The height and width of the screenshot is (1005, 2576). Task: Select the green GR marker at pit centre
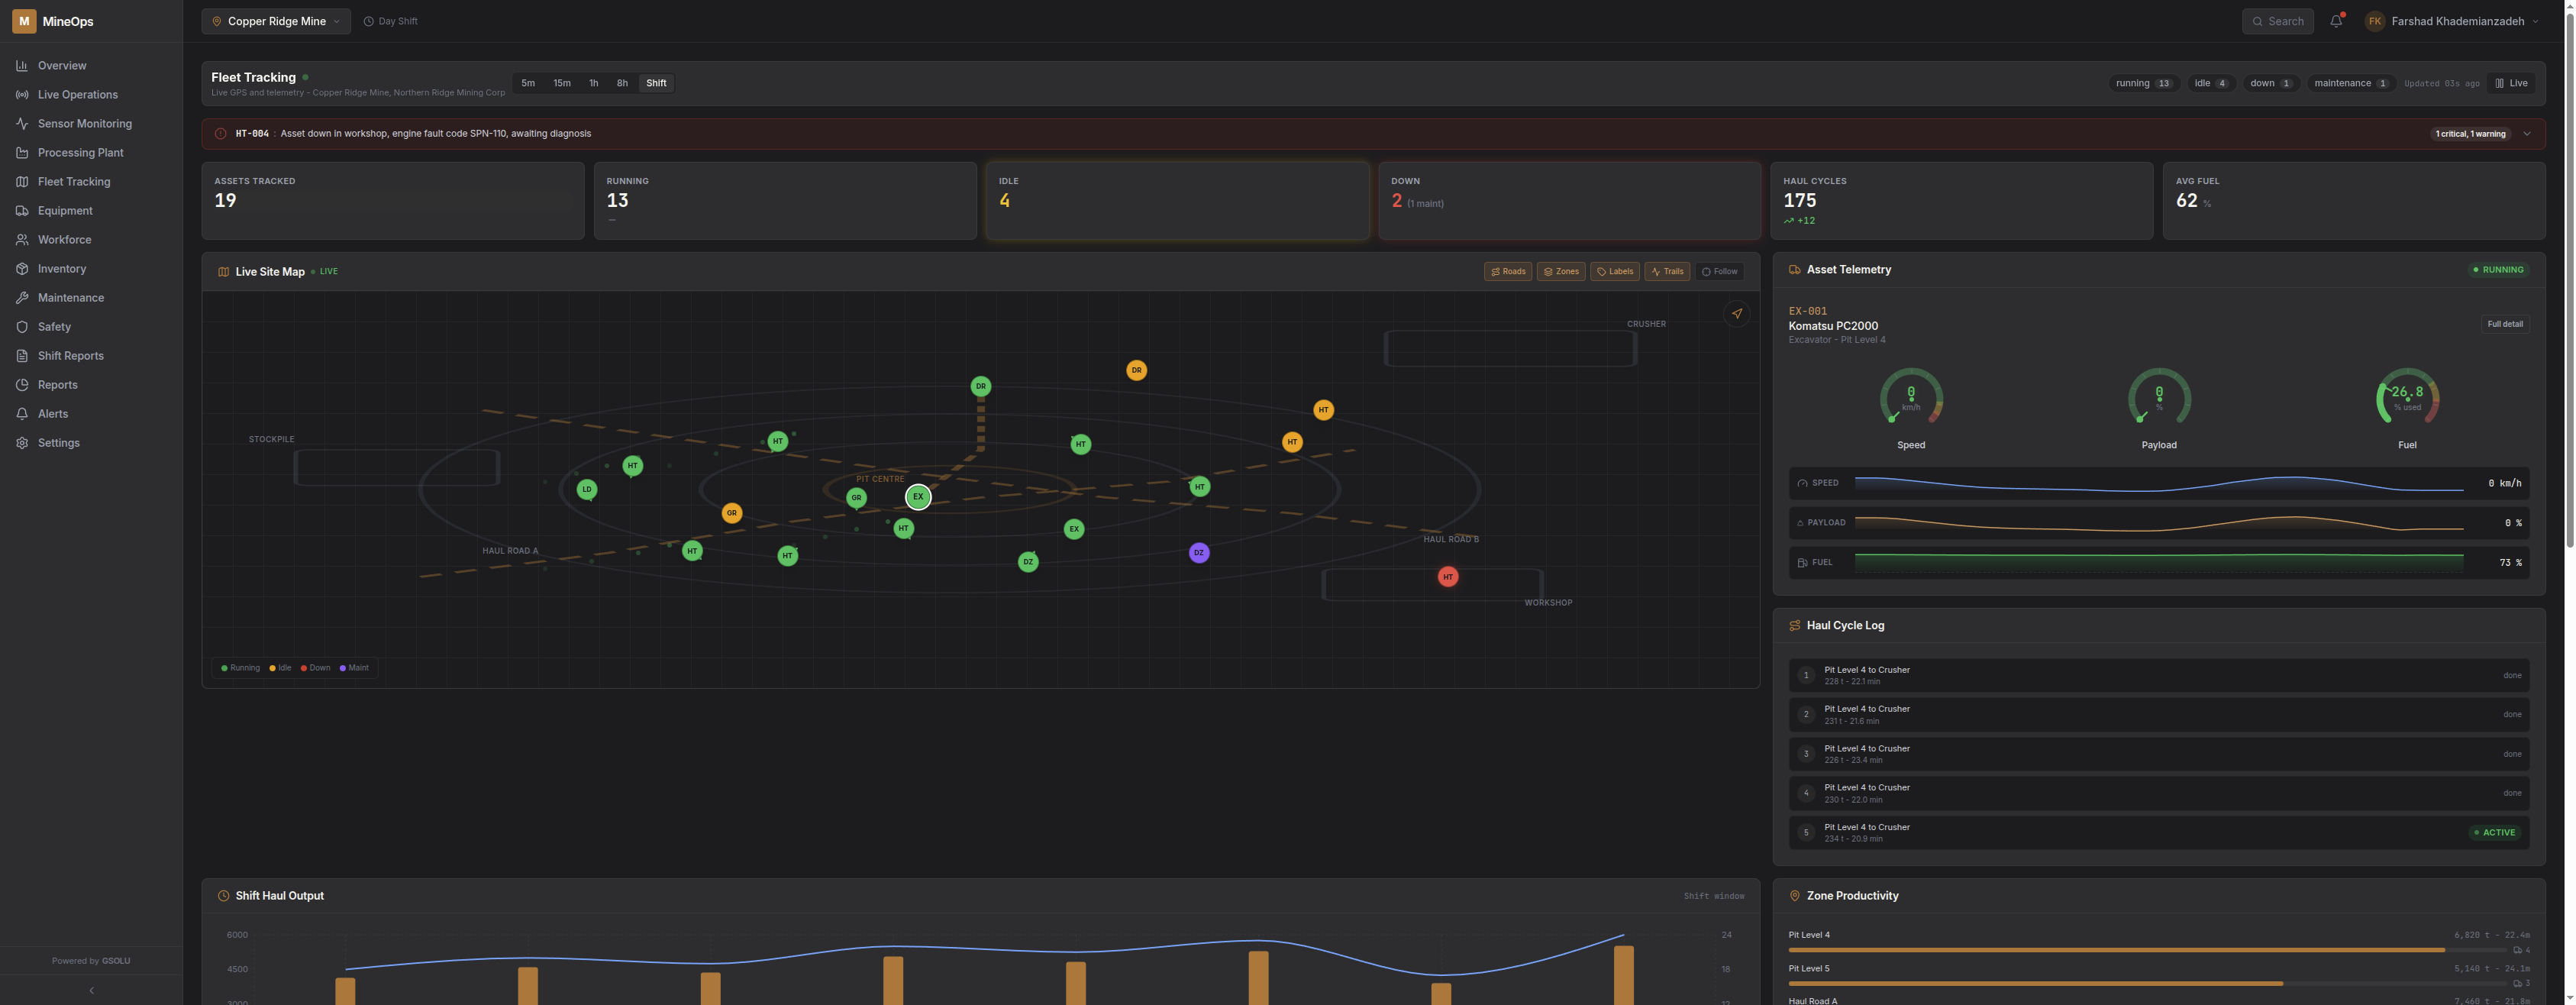click(856, 498)
